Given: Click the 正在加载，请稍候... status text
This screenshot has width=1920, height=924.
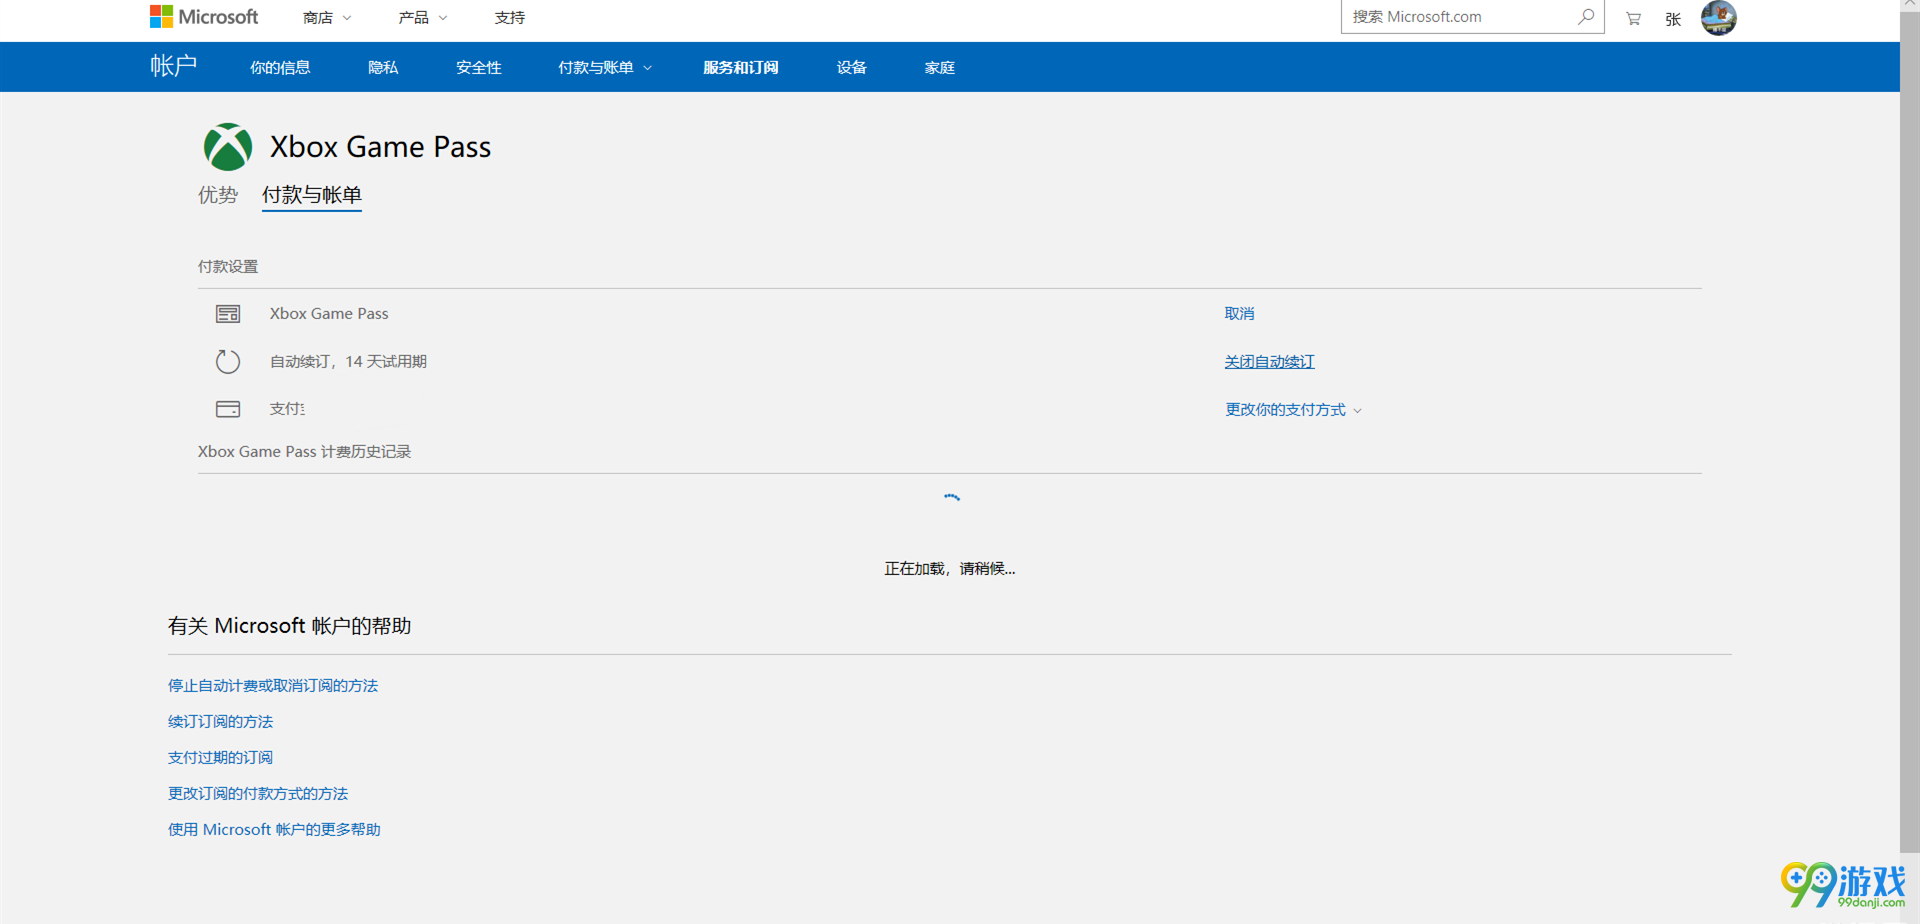Looking at the screenshot, I should tap(949, 568).
